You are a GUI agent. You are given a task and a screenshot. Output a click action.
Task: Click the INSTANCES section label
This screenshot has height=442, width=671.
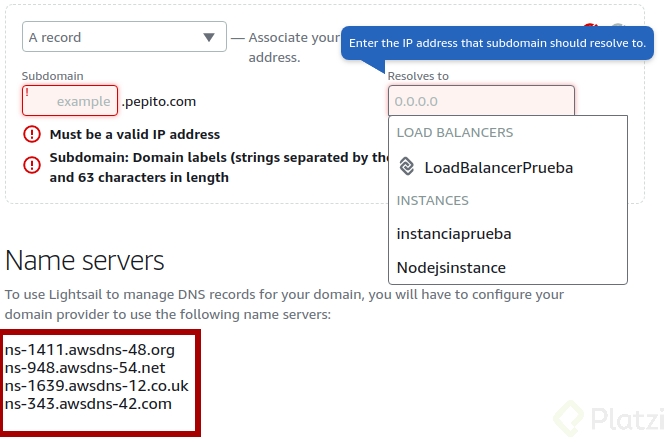coord(433,201)
